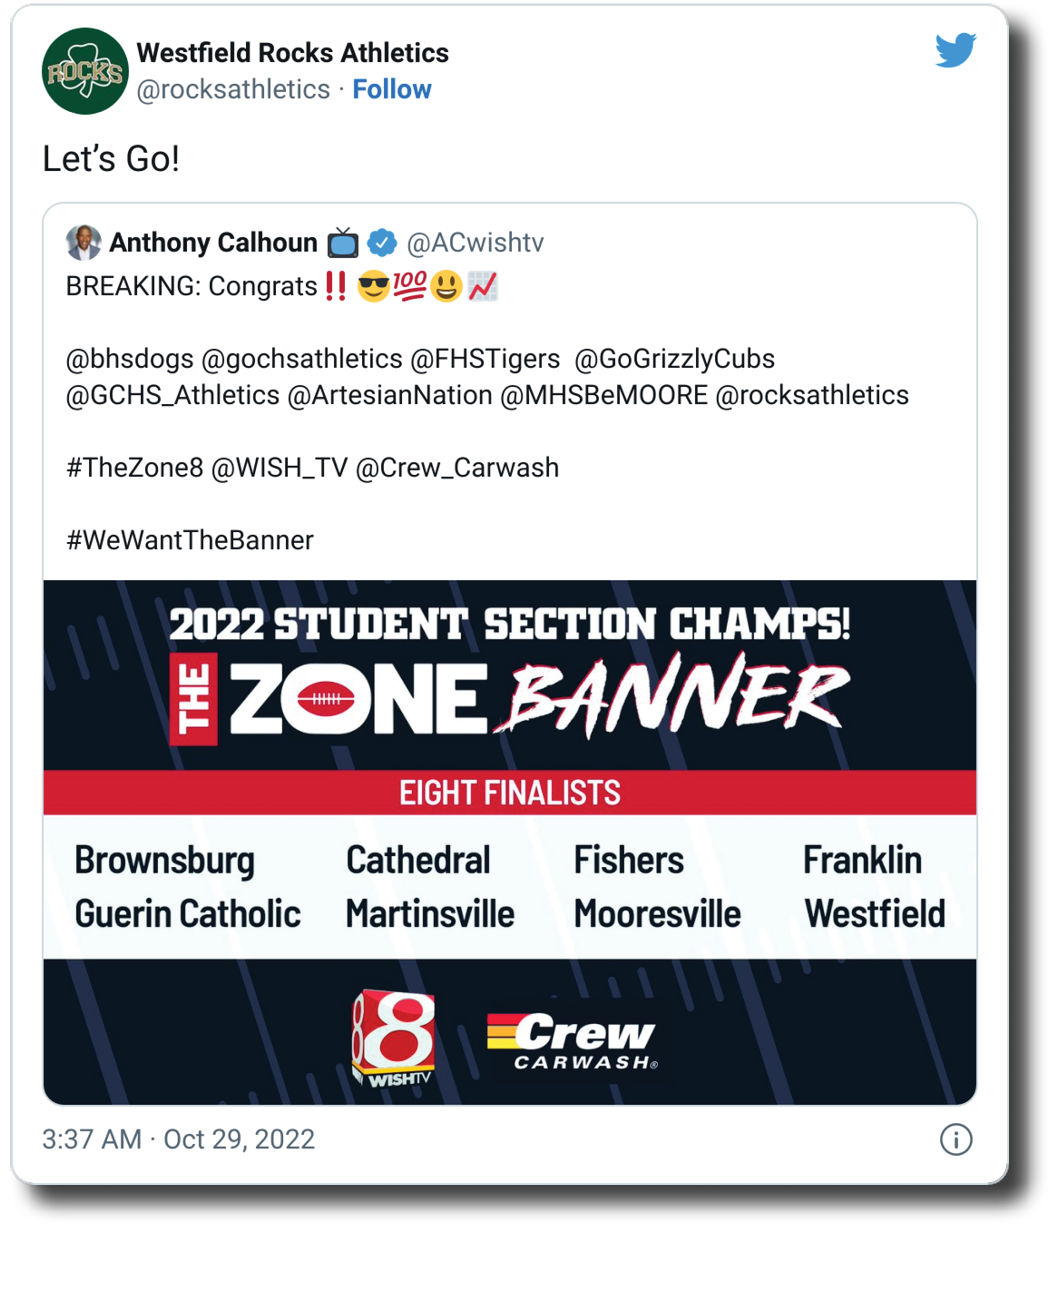1058x1304 pixels.
Task: Open the #WeWantTheBanner hashtag
Action: point(189,540)
